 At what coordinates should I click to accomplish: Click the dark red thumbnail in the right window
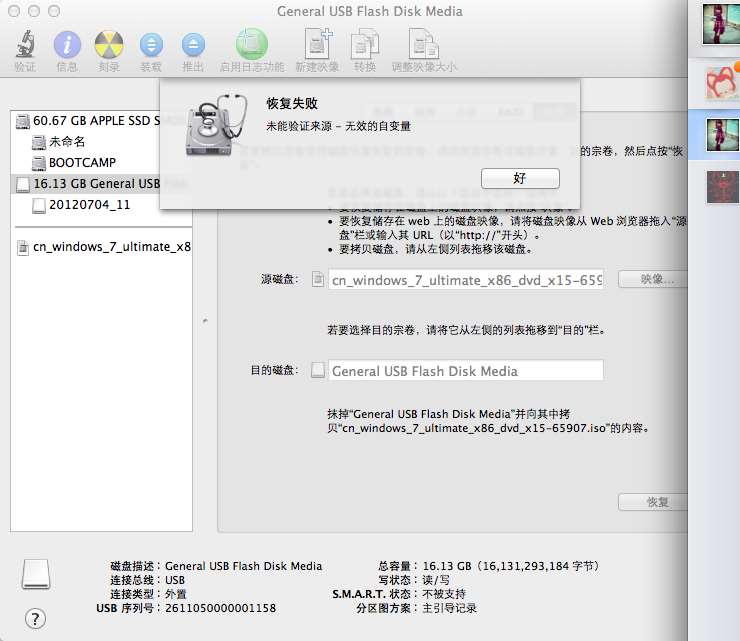[723, 186]
